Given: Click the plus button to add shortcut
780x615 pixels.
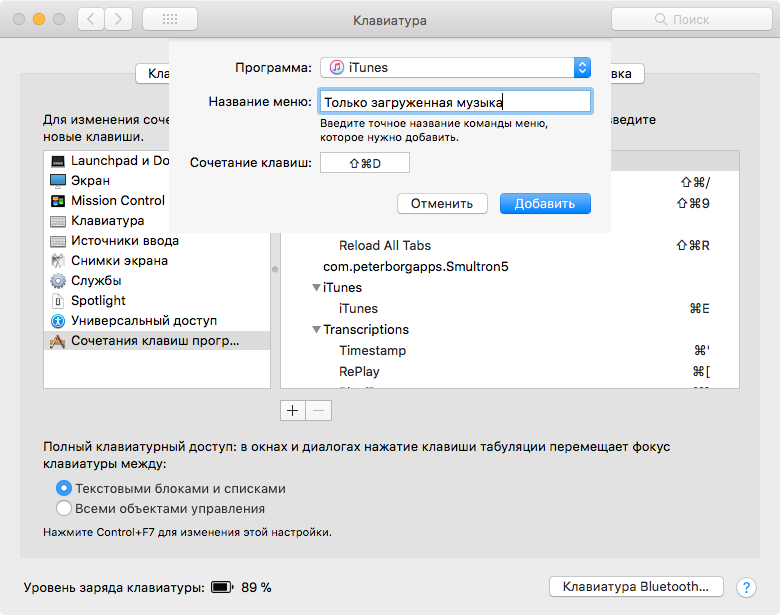Looking at the screenshot, I should coord(293,411).
